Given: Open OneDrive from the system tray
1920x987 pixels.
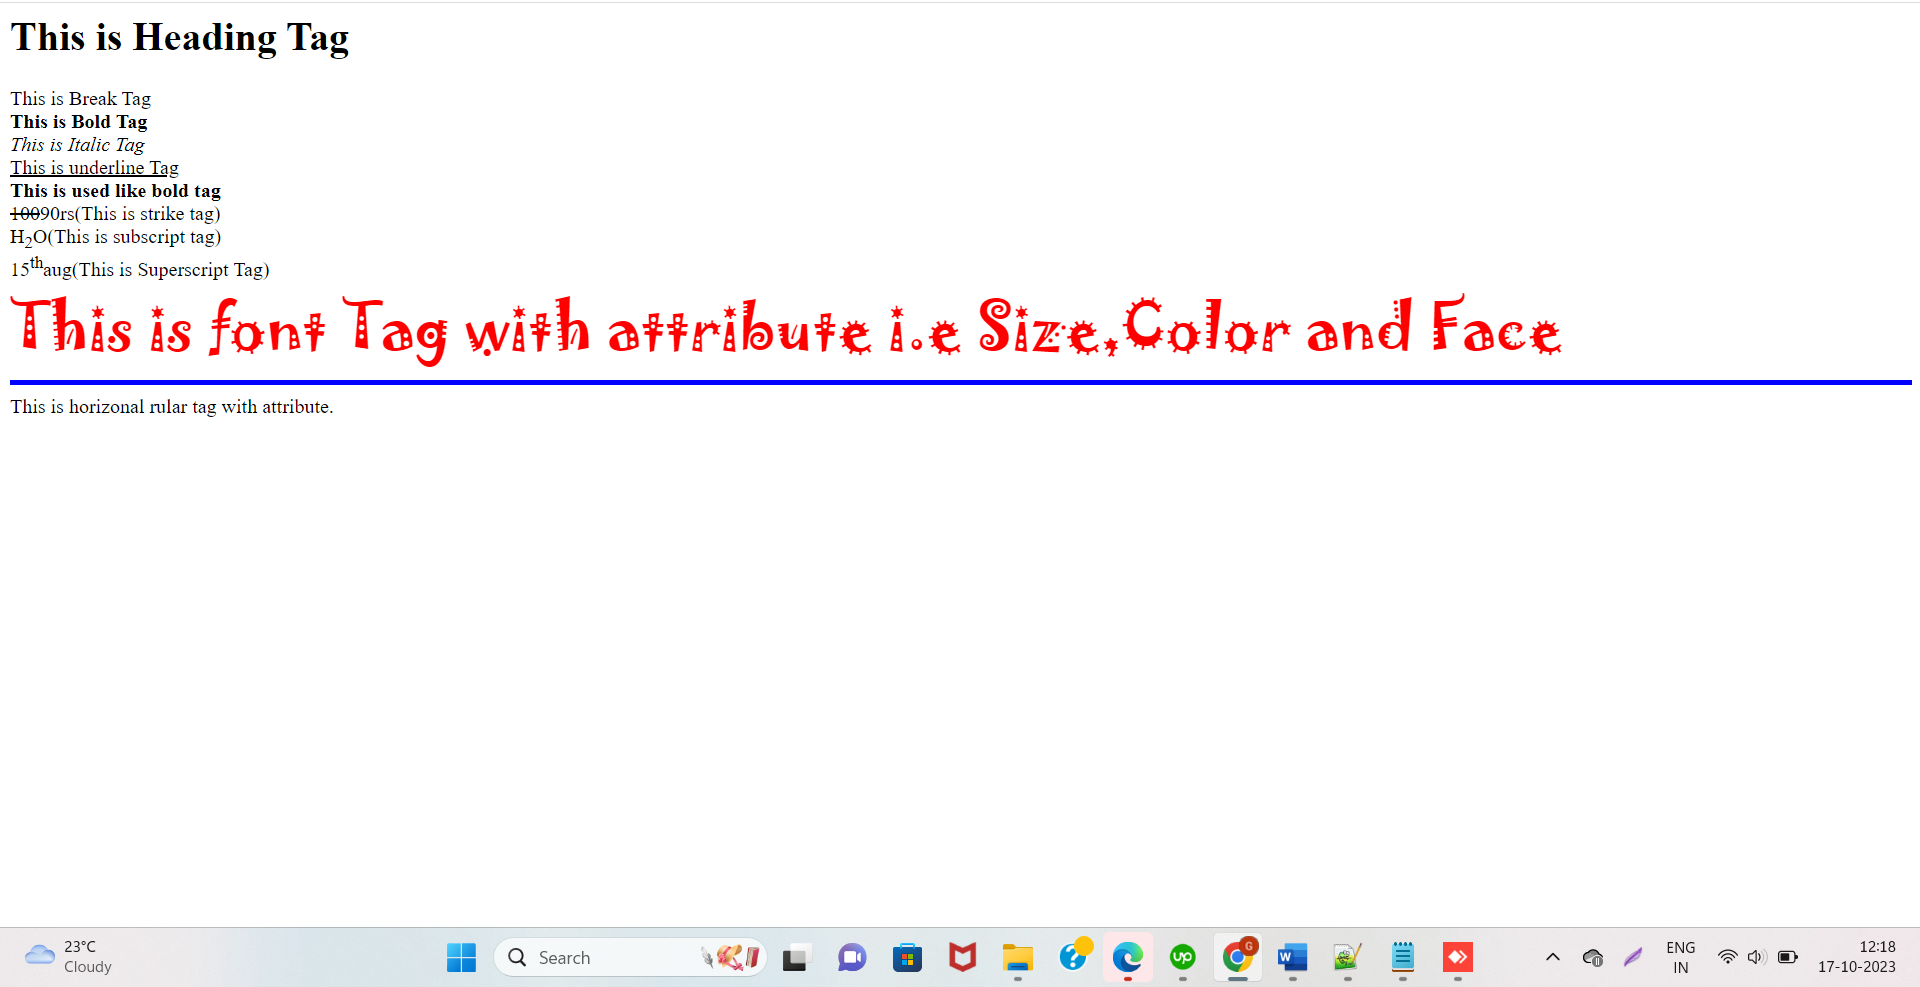Looking at the screenshot, I should 1594,957.
